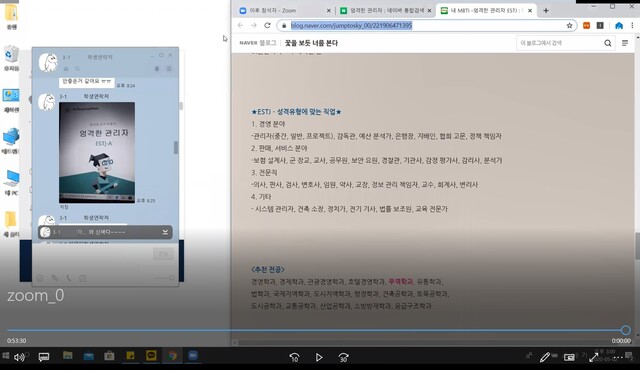Click the NAVER blog logo link

[258, 43]
